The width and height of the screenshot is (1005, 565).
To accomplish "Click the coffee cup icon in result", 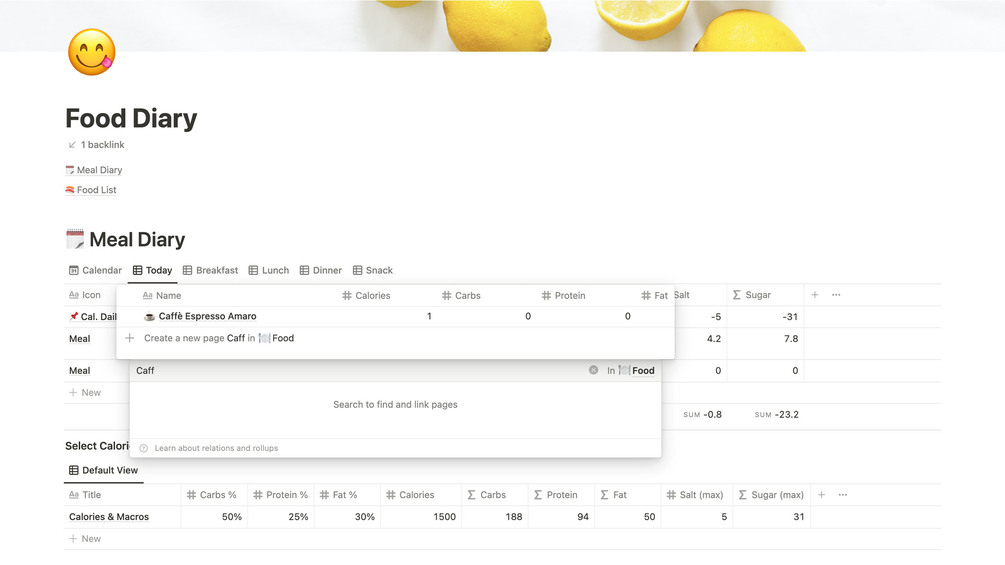I will click(149, 316).
